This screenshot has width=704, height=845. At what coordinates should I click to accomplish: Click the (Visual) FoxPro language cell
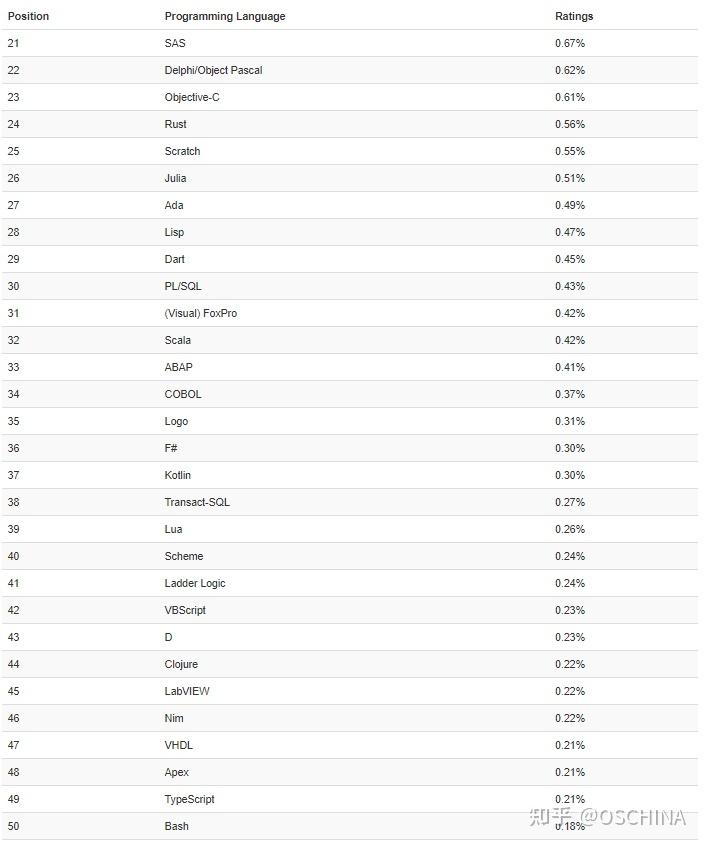(x=200, y=313)
